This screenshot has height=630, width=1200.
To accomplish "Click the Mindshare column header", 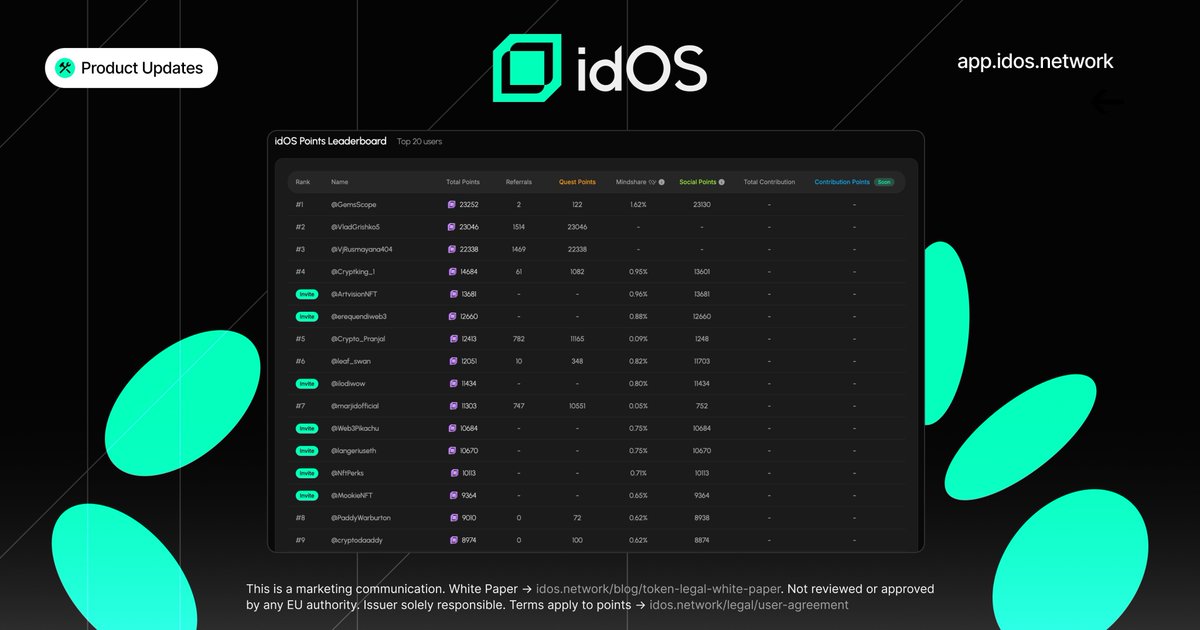I will (632, 182).
